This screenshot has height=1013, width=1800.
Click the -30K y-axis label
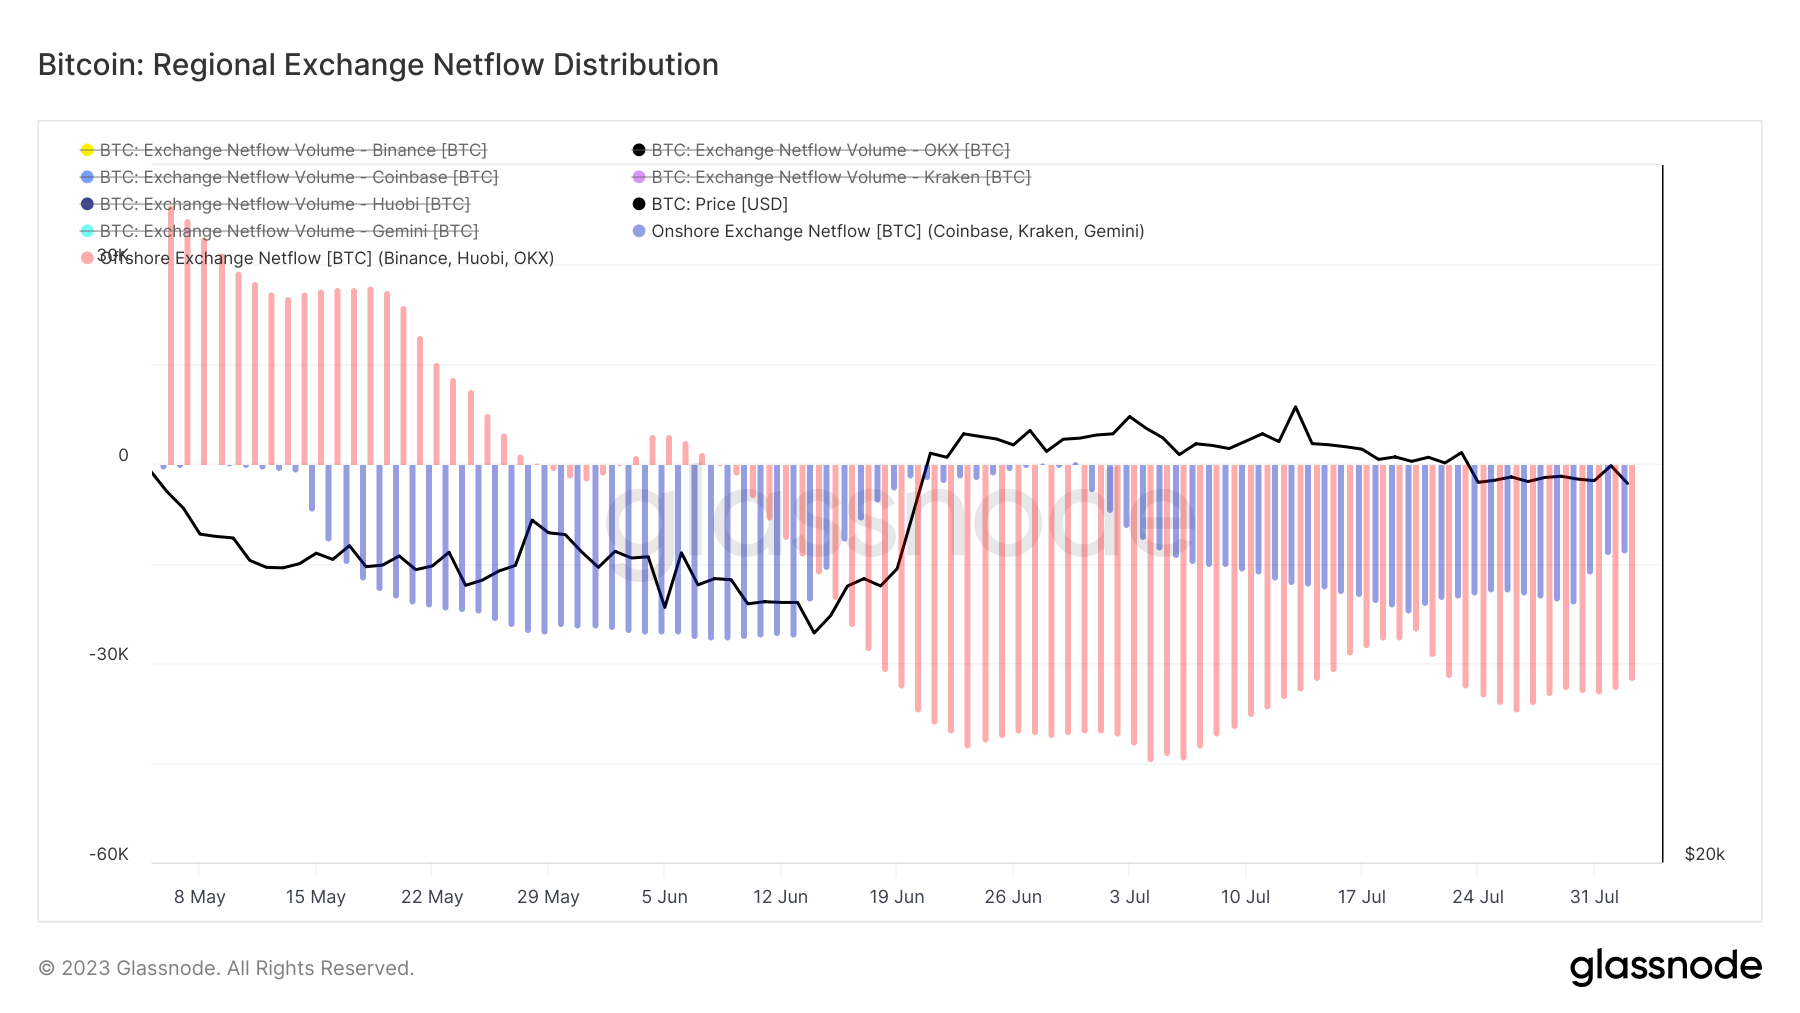click(x=109, y=654)
